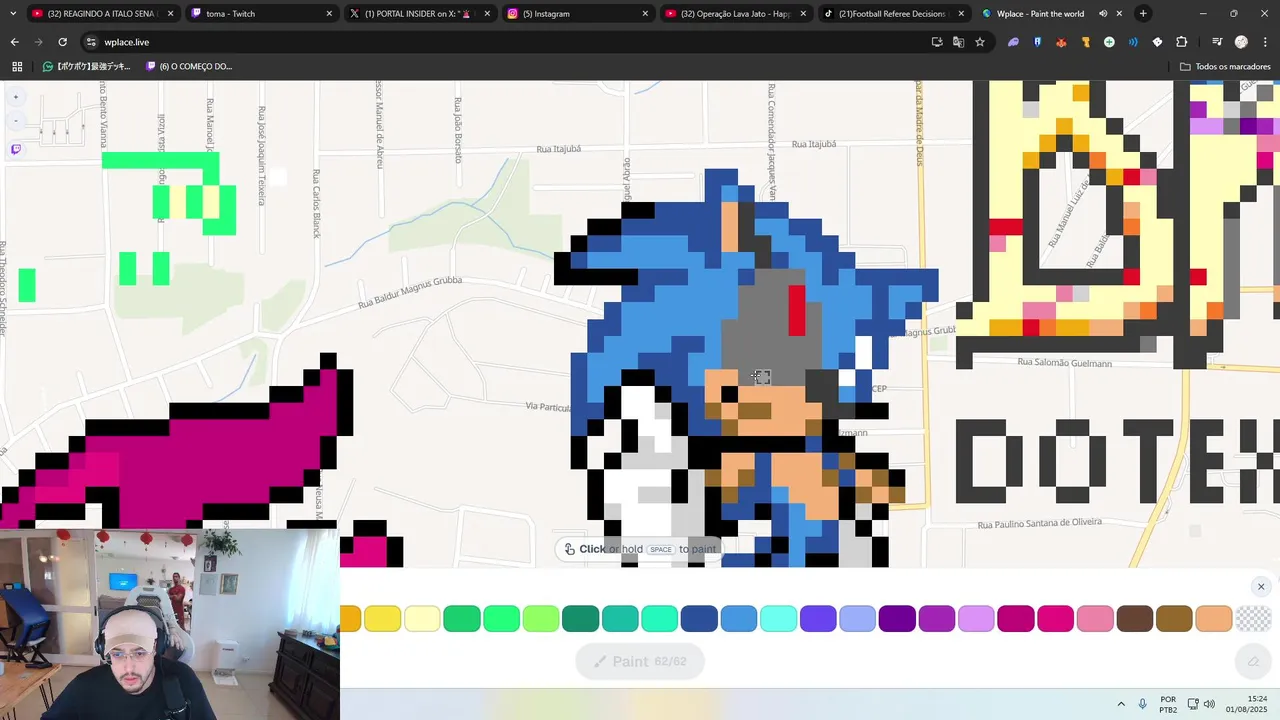Open site information icon in address bar
Viewport: 1280px width, 720px height.
point(91,42)
